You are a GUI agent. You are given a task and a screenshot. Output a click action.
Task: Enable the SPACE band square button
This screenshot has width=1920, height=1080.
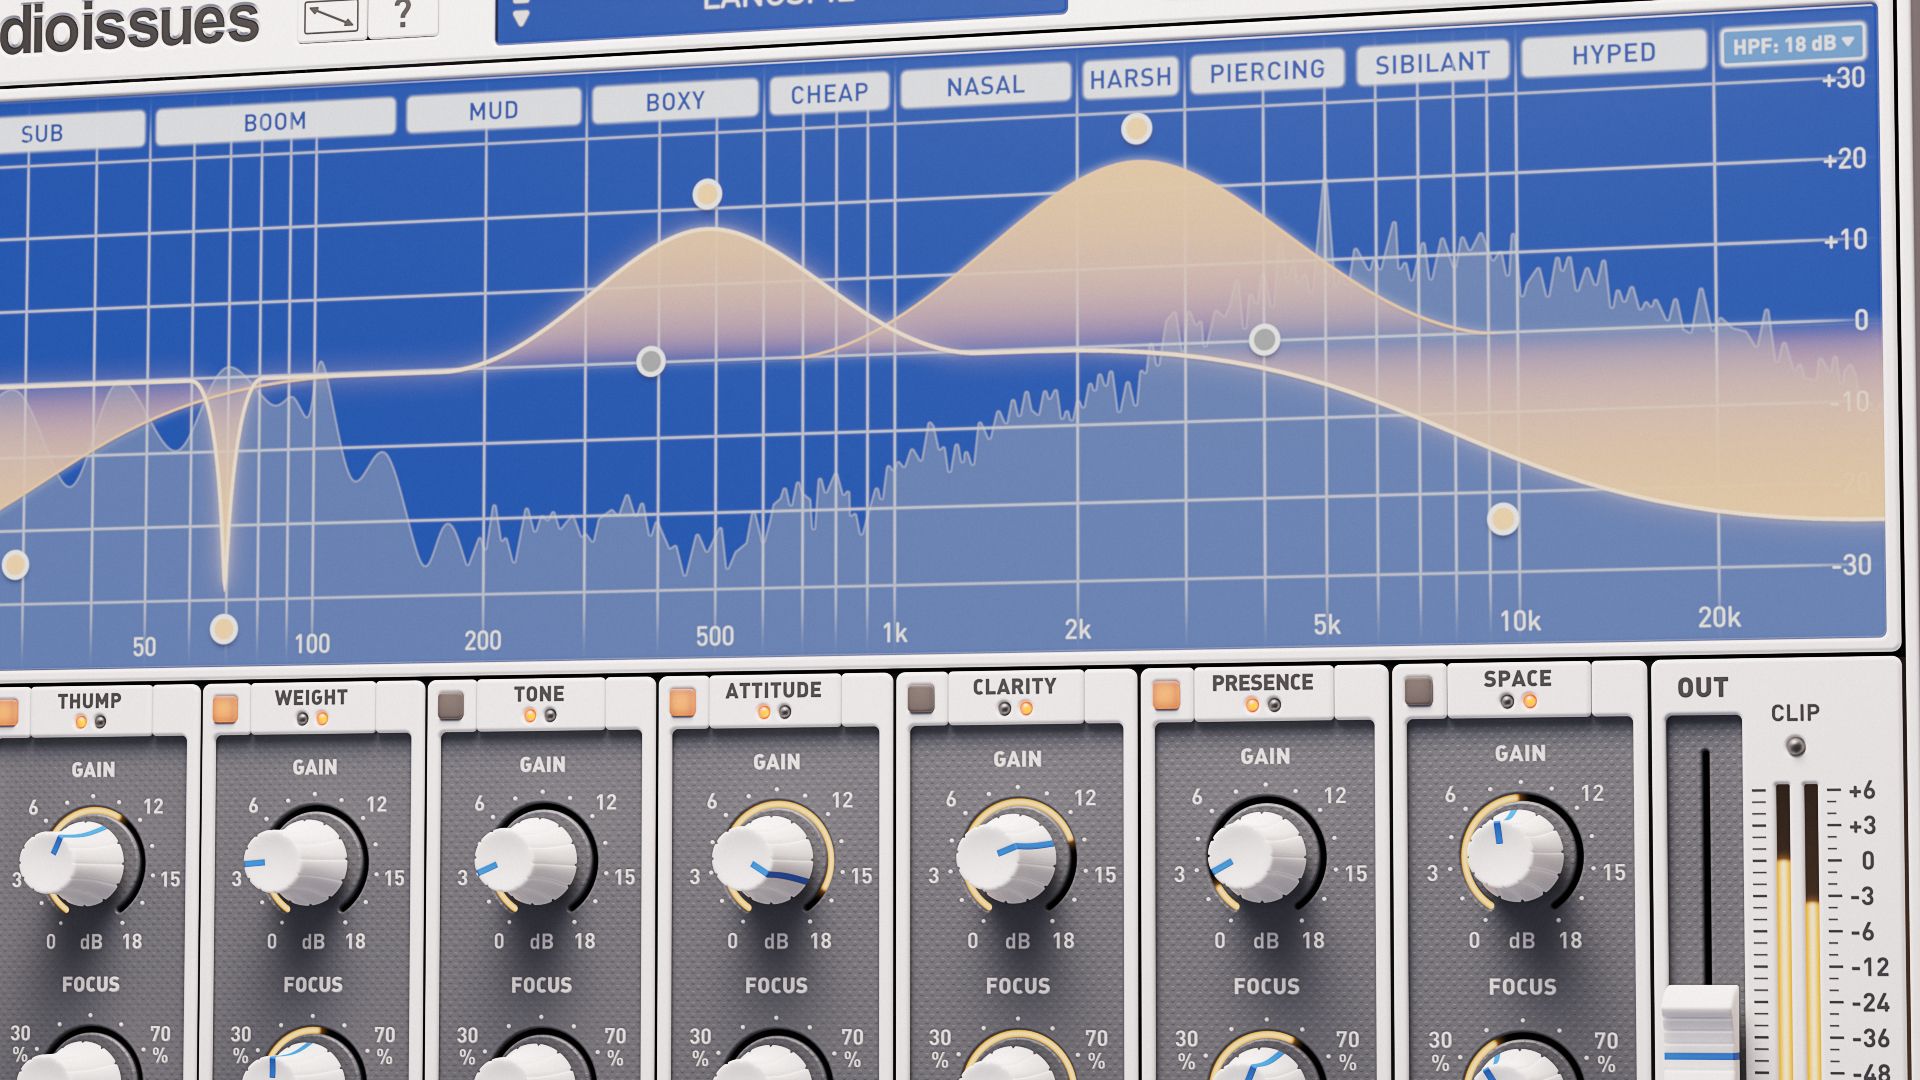click(1419, 691)
